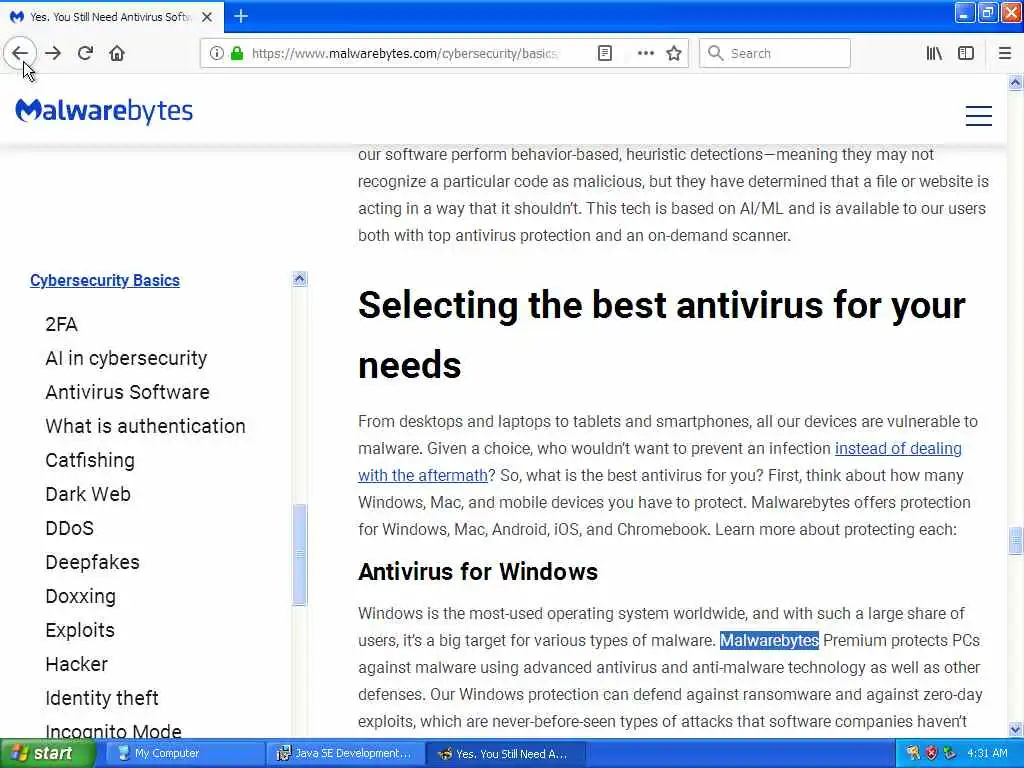
Task: Close the Malwarebytes antivirus tab
Action: pos(207,17)
